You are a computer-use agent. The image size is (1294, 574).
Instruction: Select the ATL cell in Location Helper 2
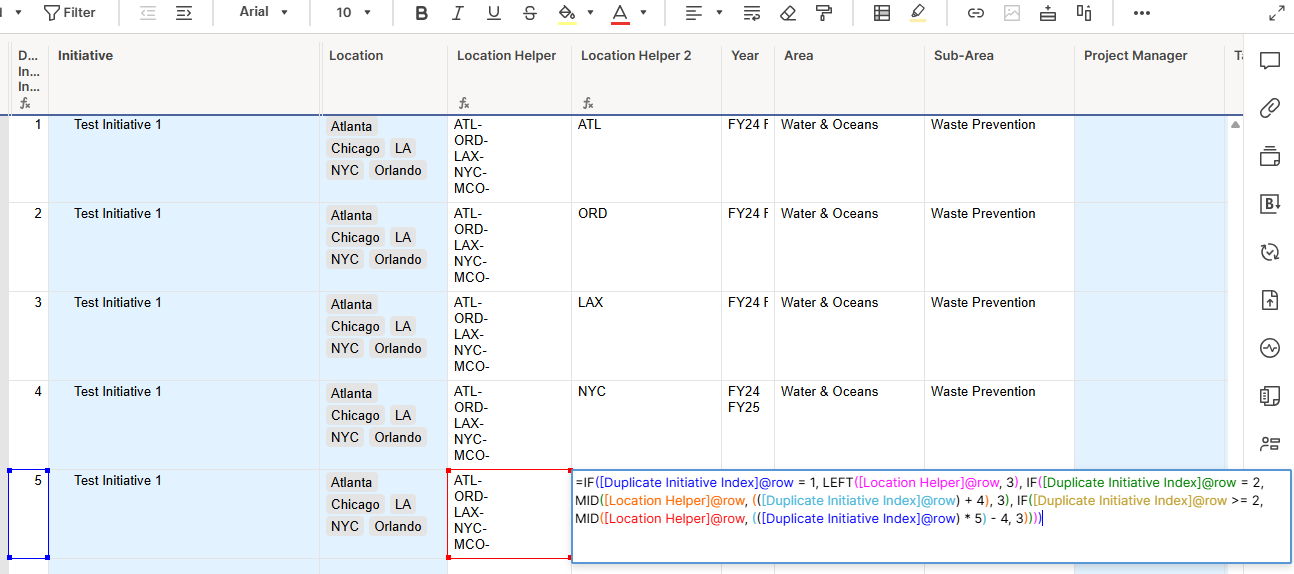(x=647, y=159)
